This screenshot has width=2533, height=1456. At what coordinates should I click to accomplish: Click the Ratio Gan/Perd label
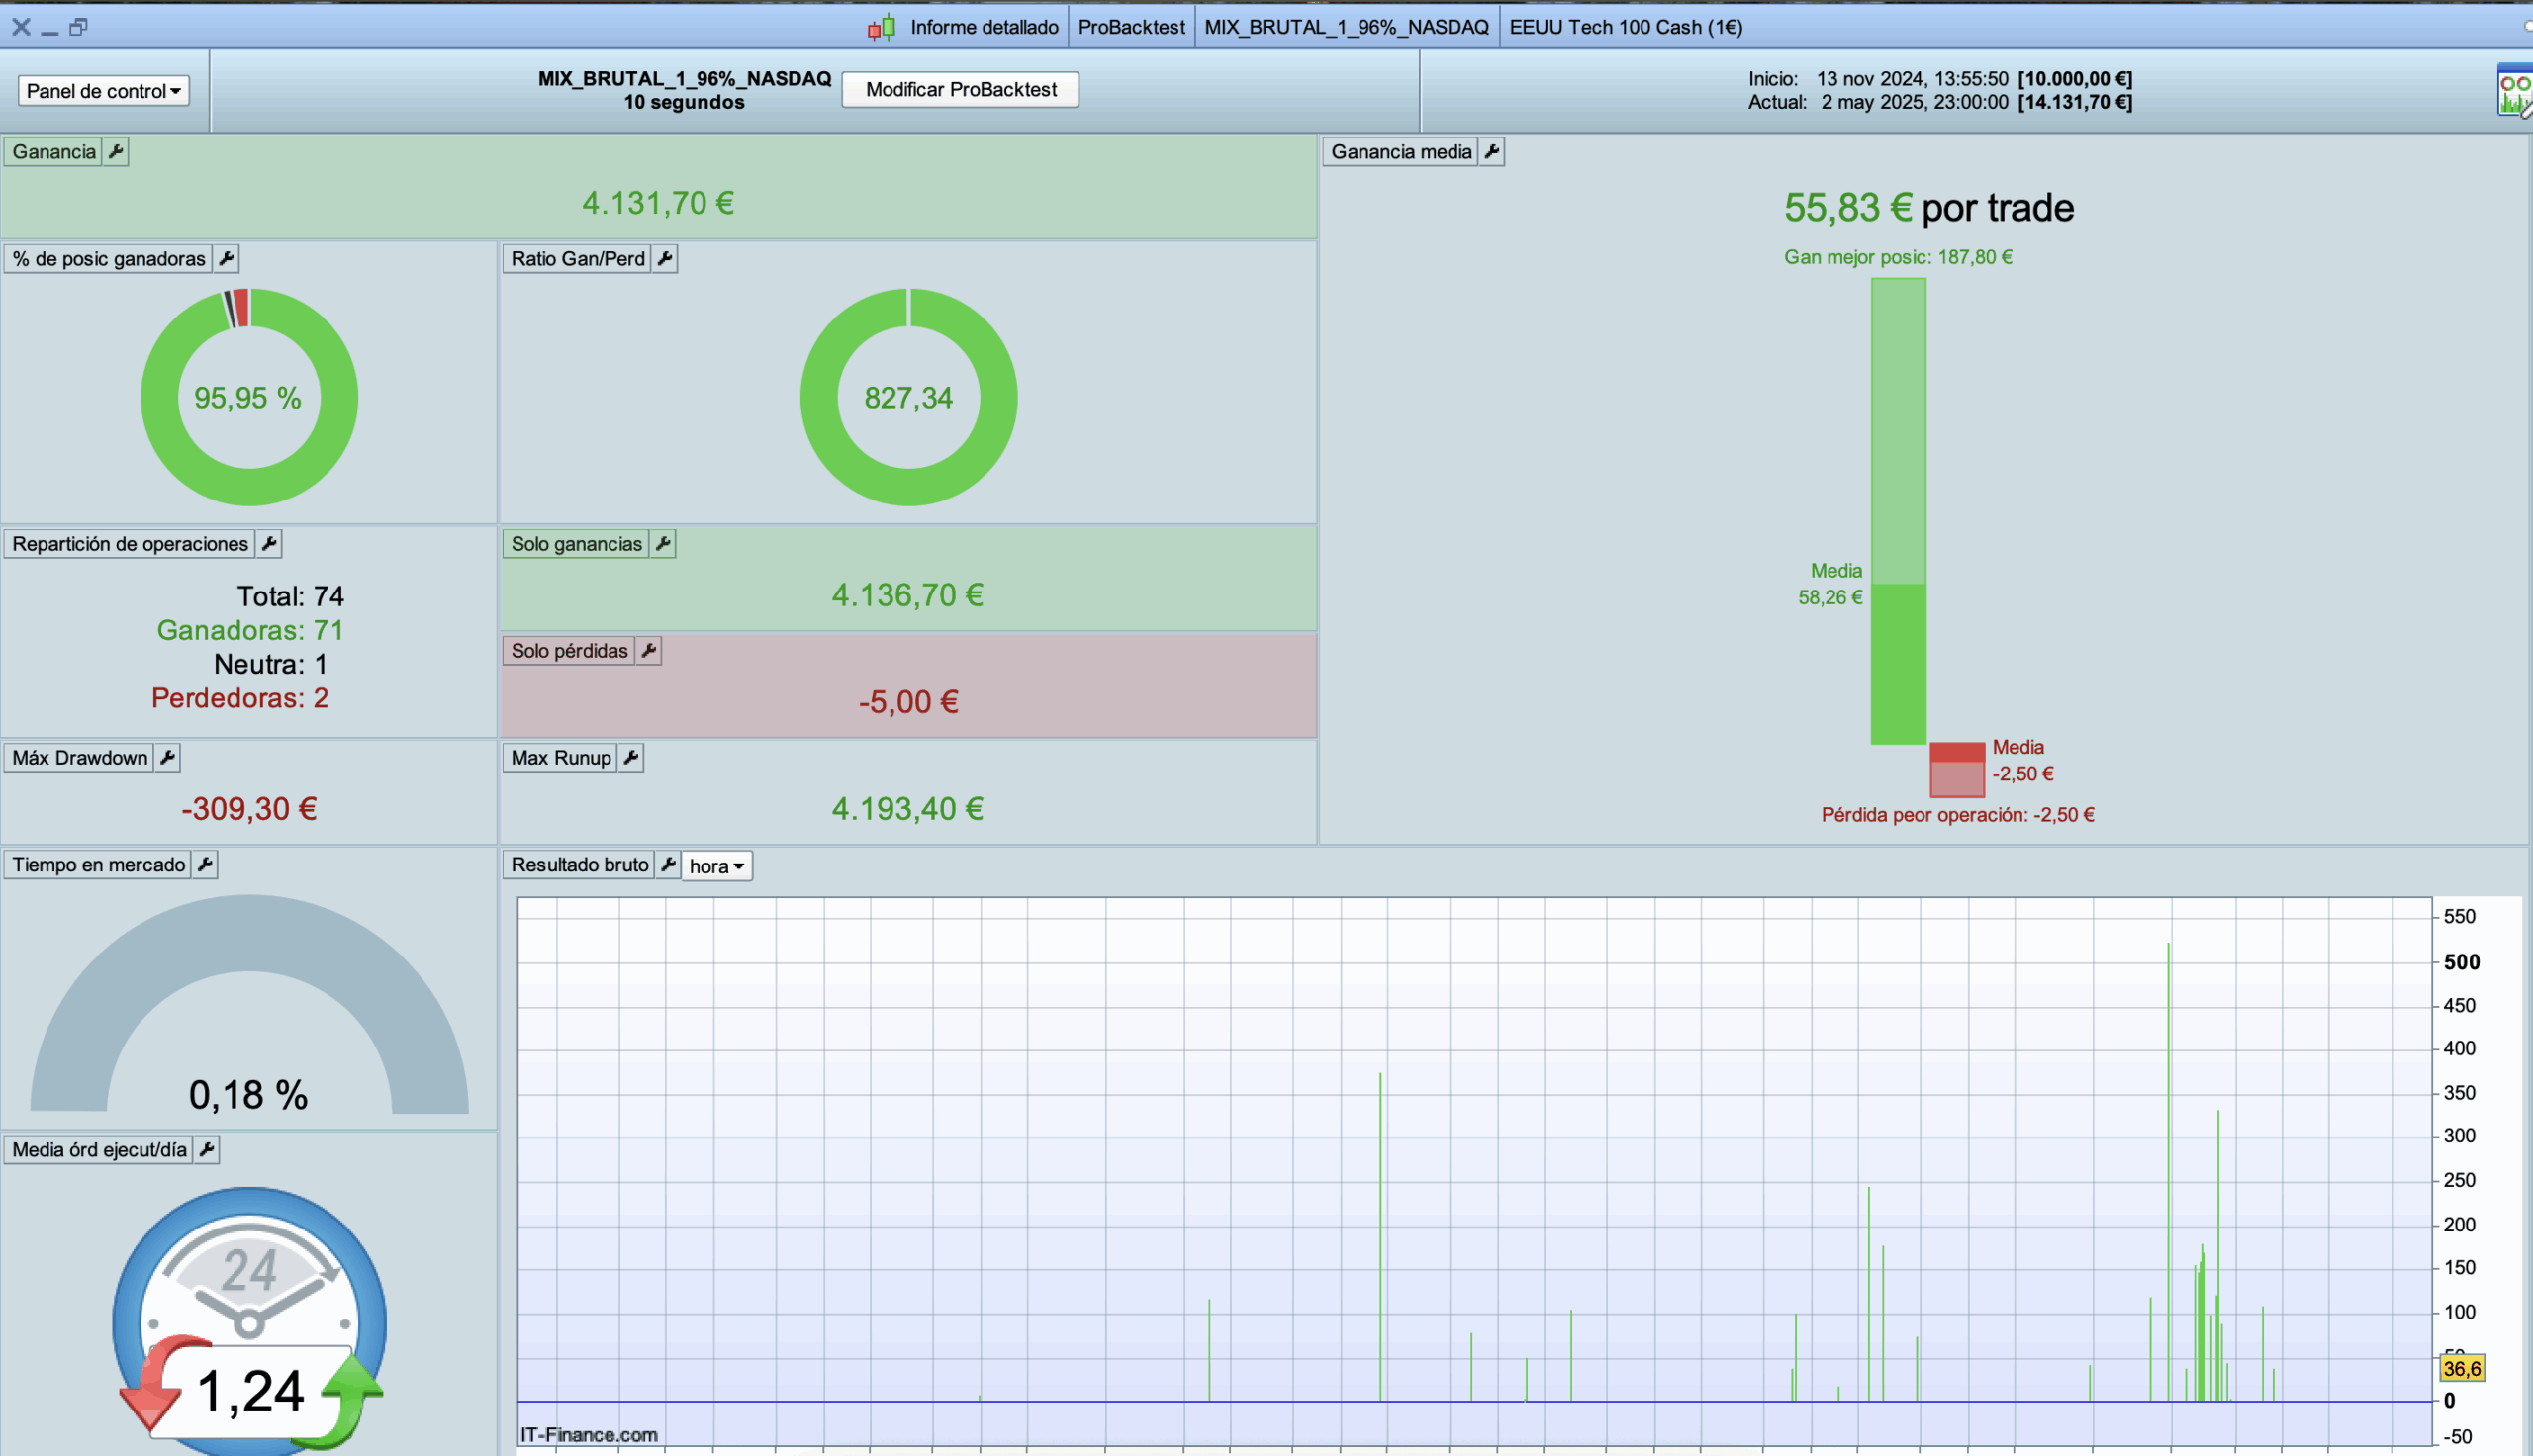coord(578,259)
